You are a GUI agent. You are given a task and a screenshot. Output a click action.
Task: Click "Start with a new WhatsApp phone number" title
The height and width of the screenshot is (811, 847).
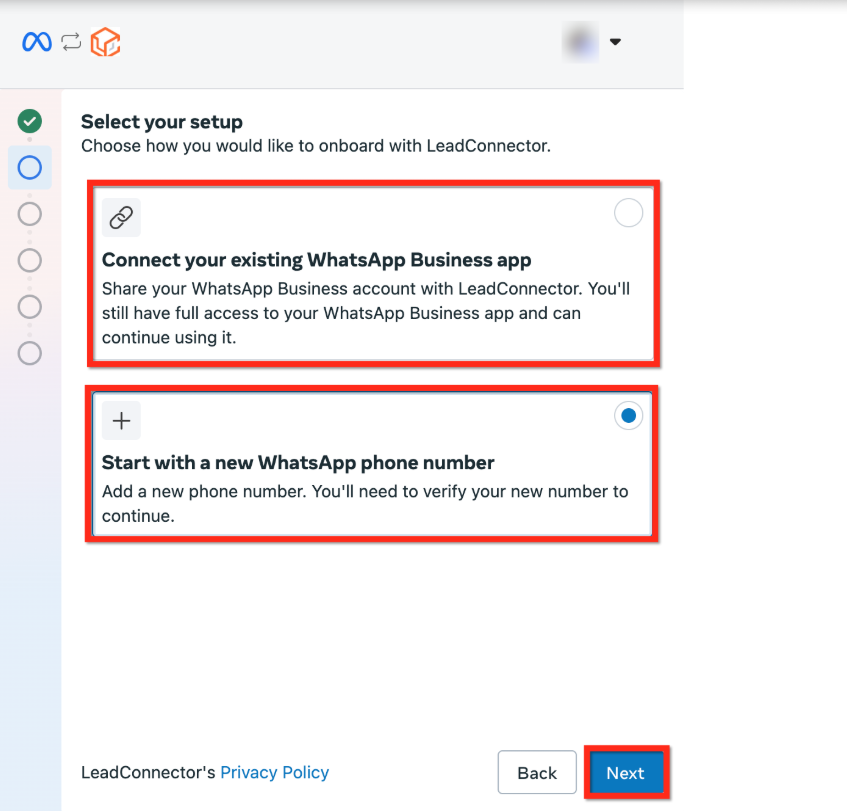pyautogui.click(x=298, y=463)
